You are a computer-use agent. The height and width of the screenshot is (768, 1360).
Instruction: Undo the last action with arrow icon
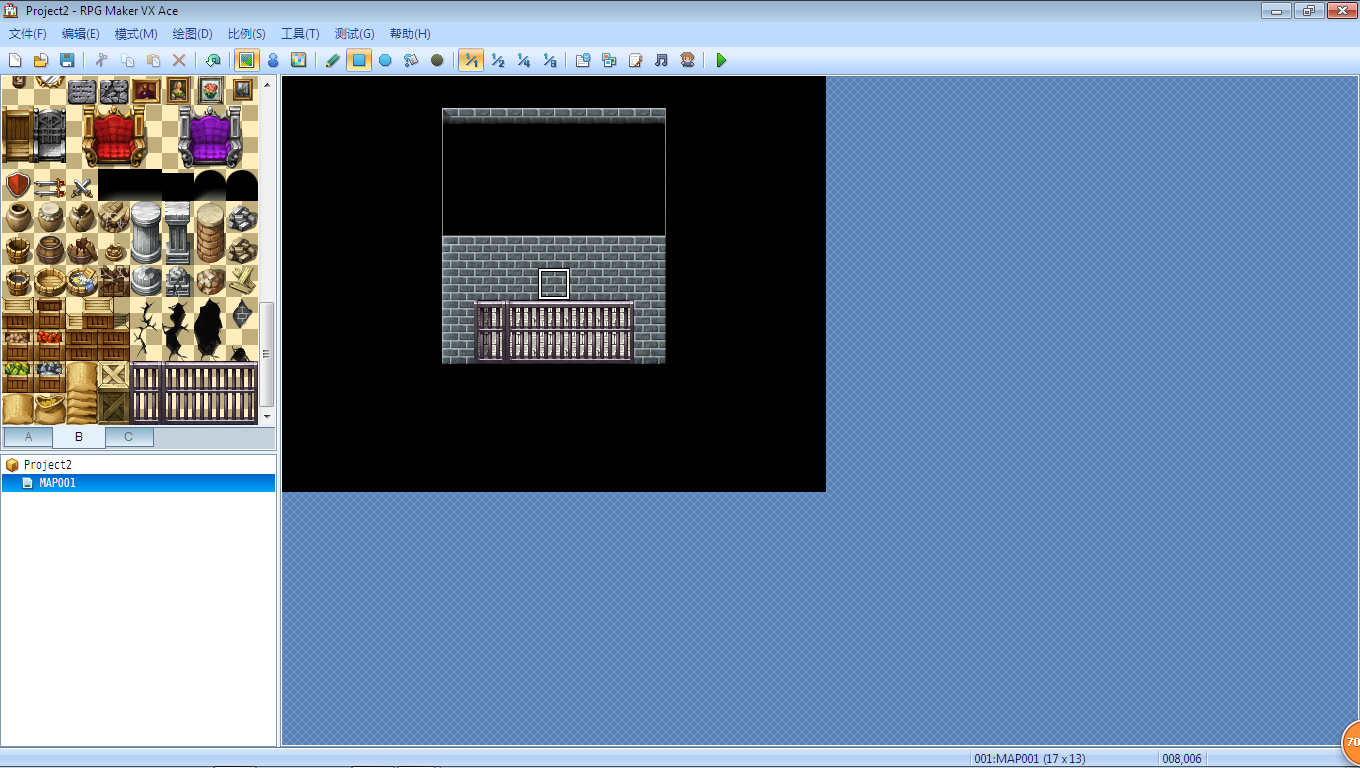pyautogui.click(x=213, y=60)
